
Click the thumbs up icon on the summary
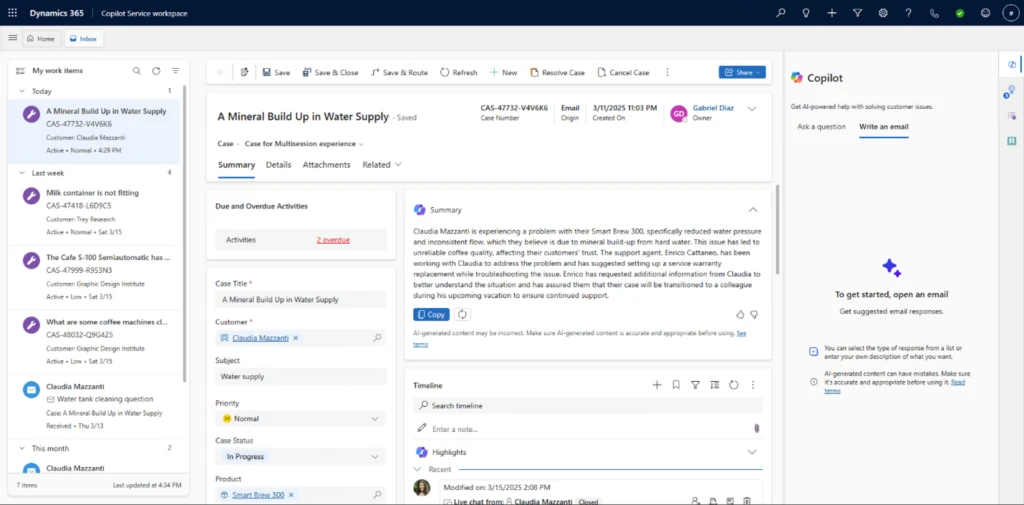click(740, 314)
